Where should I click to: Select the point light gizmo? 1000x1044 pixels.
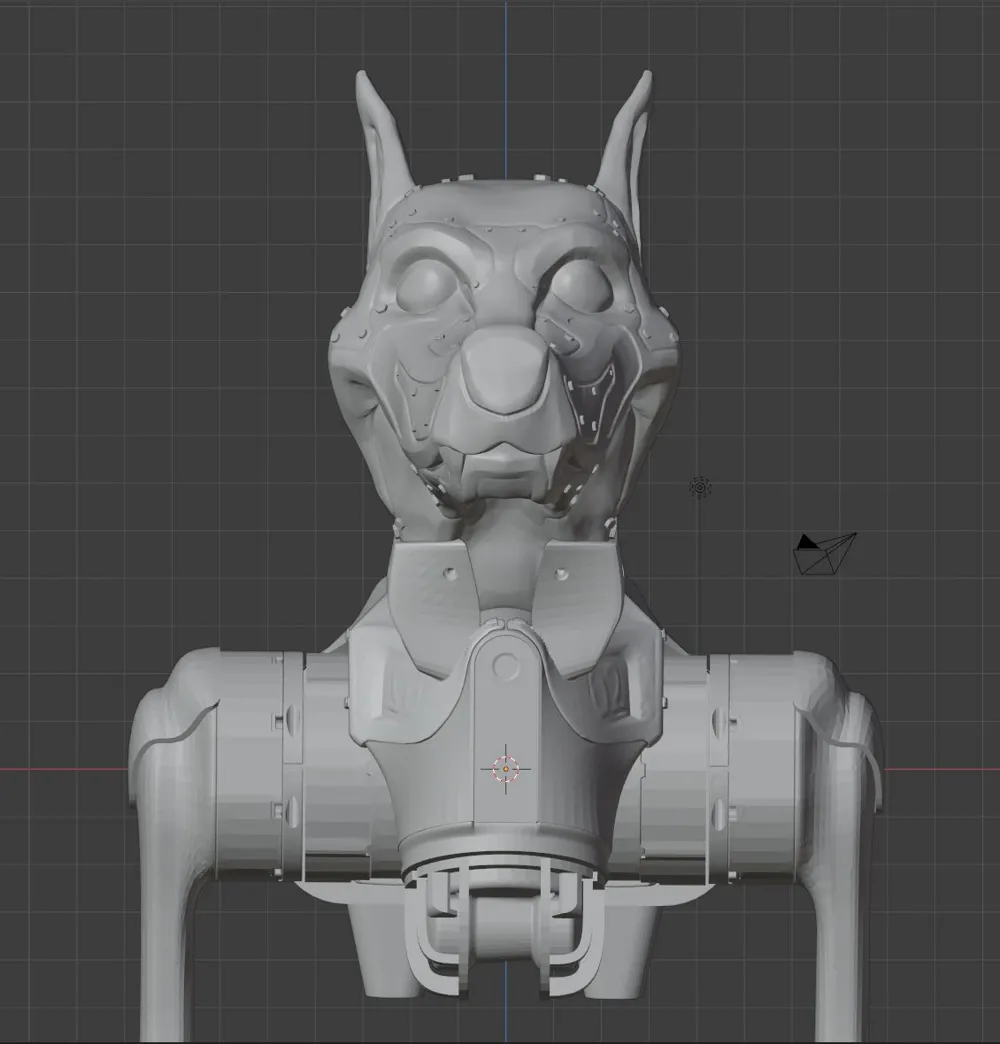click(699, 486)
